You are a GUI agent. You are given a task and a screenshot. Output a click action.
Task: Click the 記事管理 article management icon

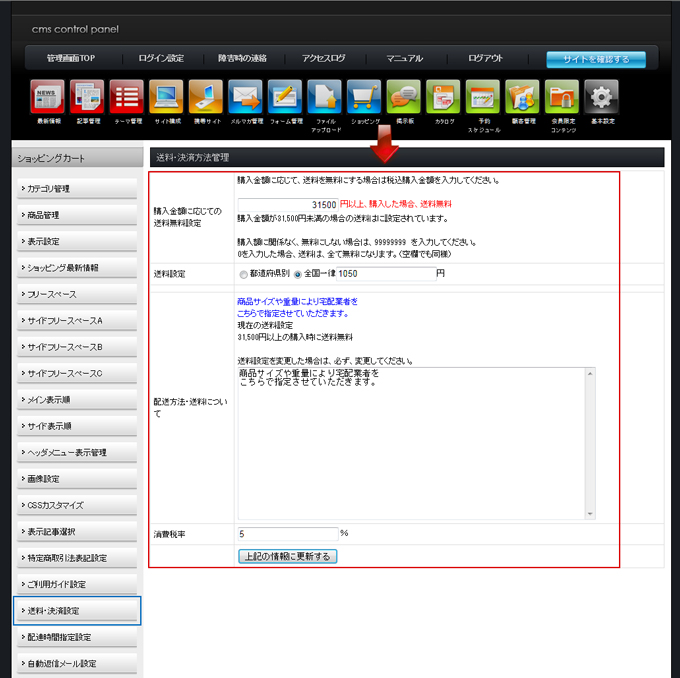click(87, 98)
